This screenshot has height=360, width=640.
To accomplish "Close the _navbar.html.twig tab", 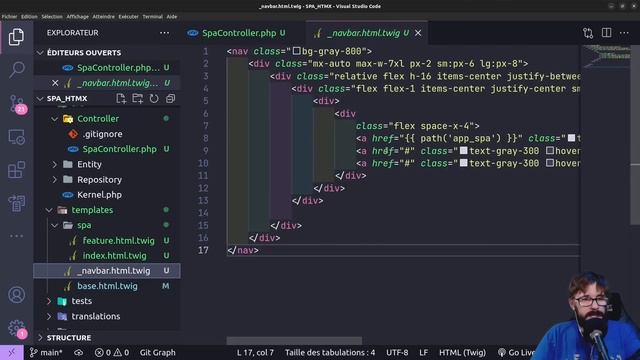I will click(x=418, y=33).
